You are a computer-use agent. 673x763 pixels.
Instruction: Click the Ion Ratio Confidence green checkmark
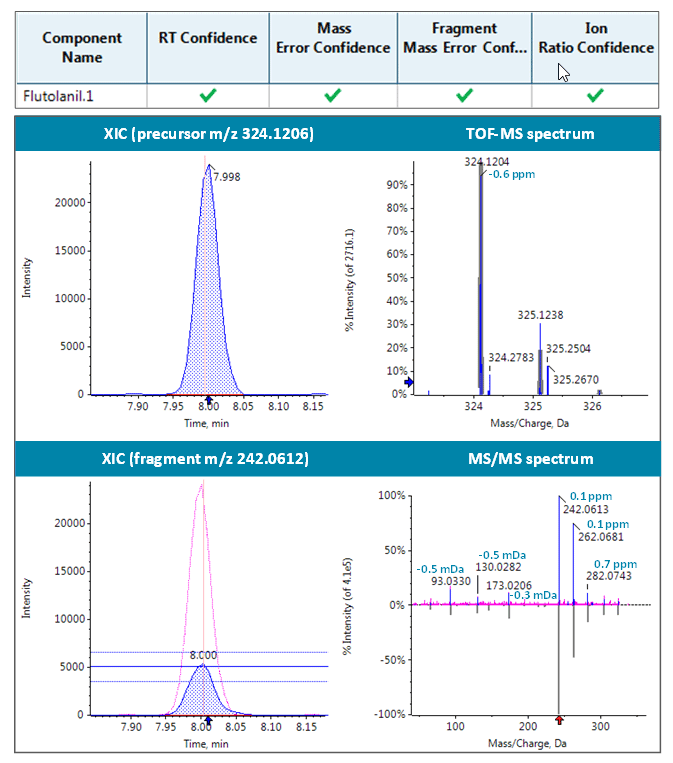point(595,96)
